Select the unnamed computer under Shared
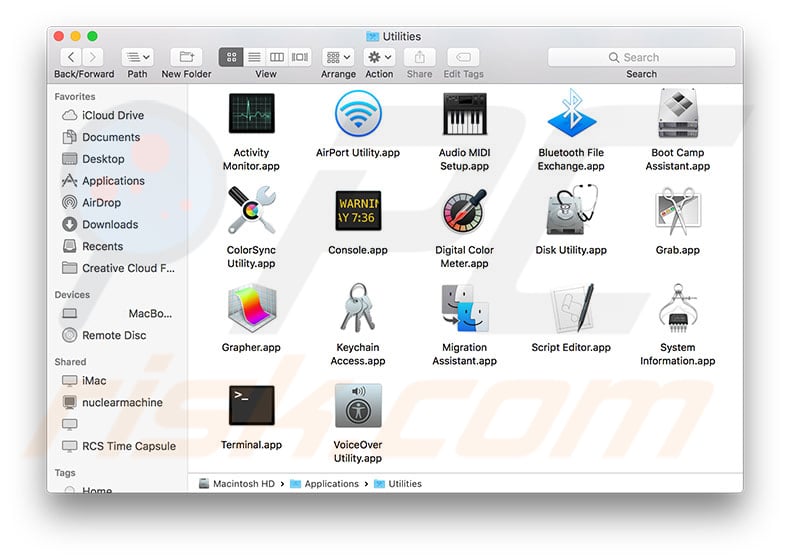This screenshot has height=560, width=790. click(x=117, y=424)
